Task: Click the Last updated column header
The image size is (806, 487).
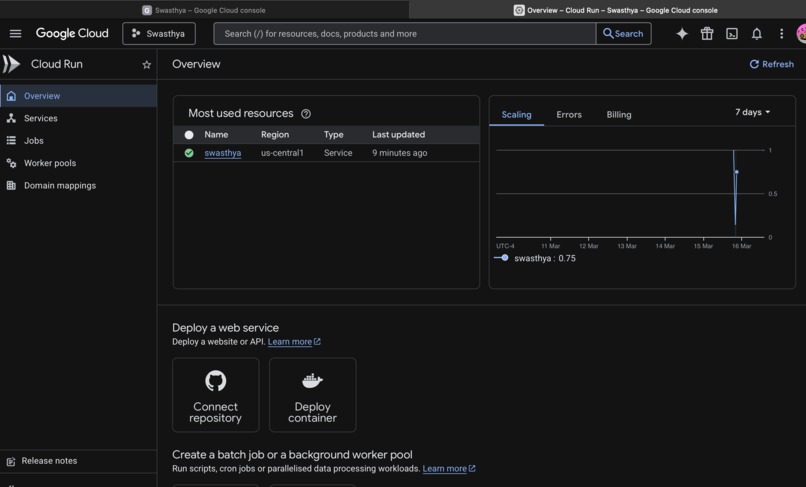Action: [398, 135]
